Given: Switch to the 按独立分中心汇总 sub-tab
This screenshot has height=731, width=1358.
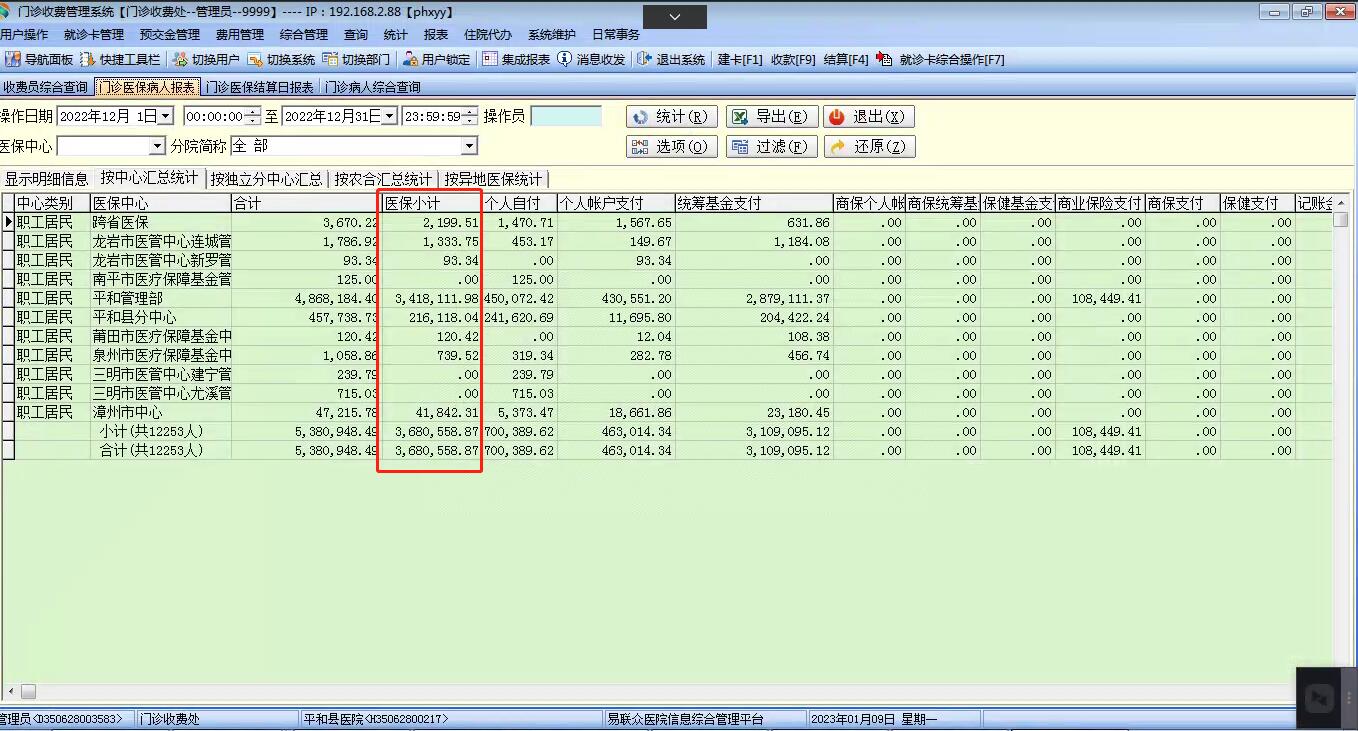Looking at the screenshot, I should pos(267,179).
